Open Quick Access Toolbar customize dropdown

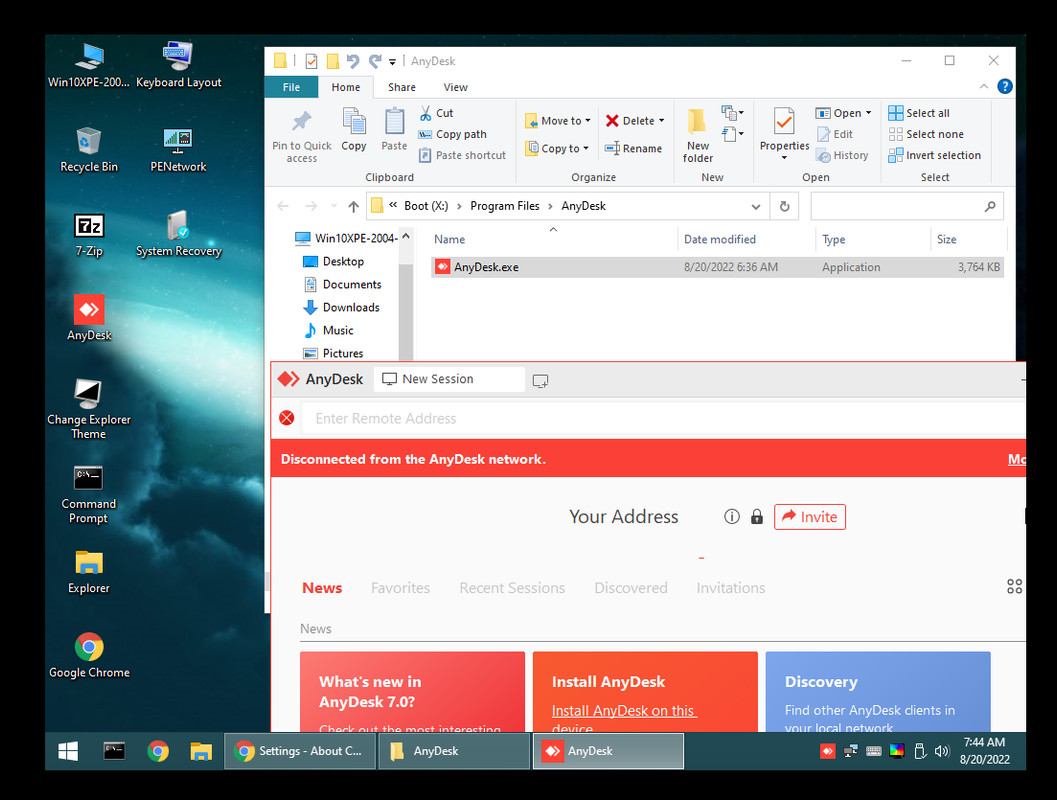[x=392, y=61]
